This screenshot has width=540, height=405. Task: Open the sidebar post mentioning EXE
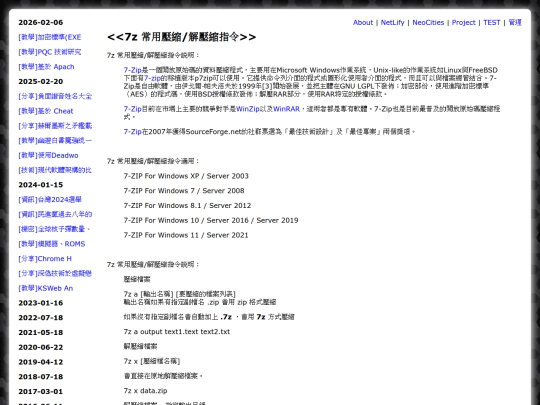coord(50,37)
